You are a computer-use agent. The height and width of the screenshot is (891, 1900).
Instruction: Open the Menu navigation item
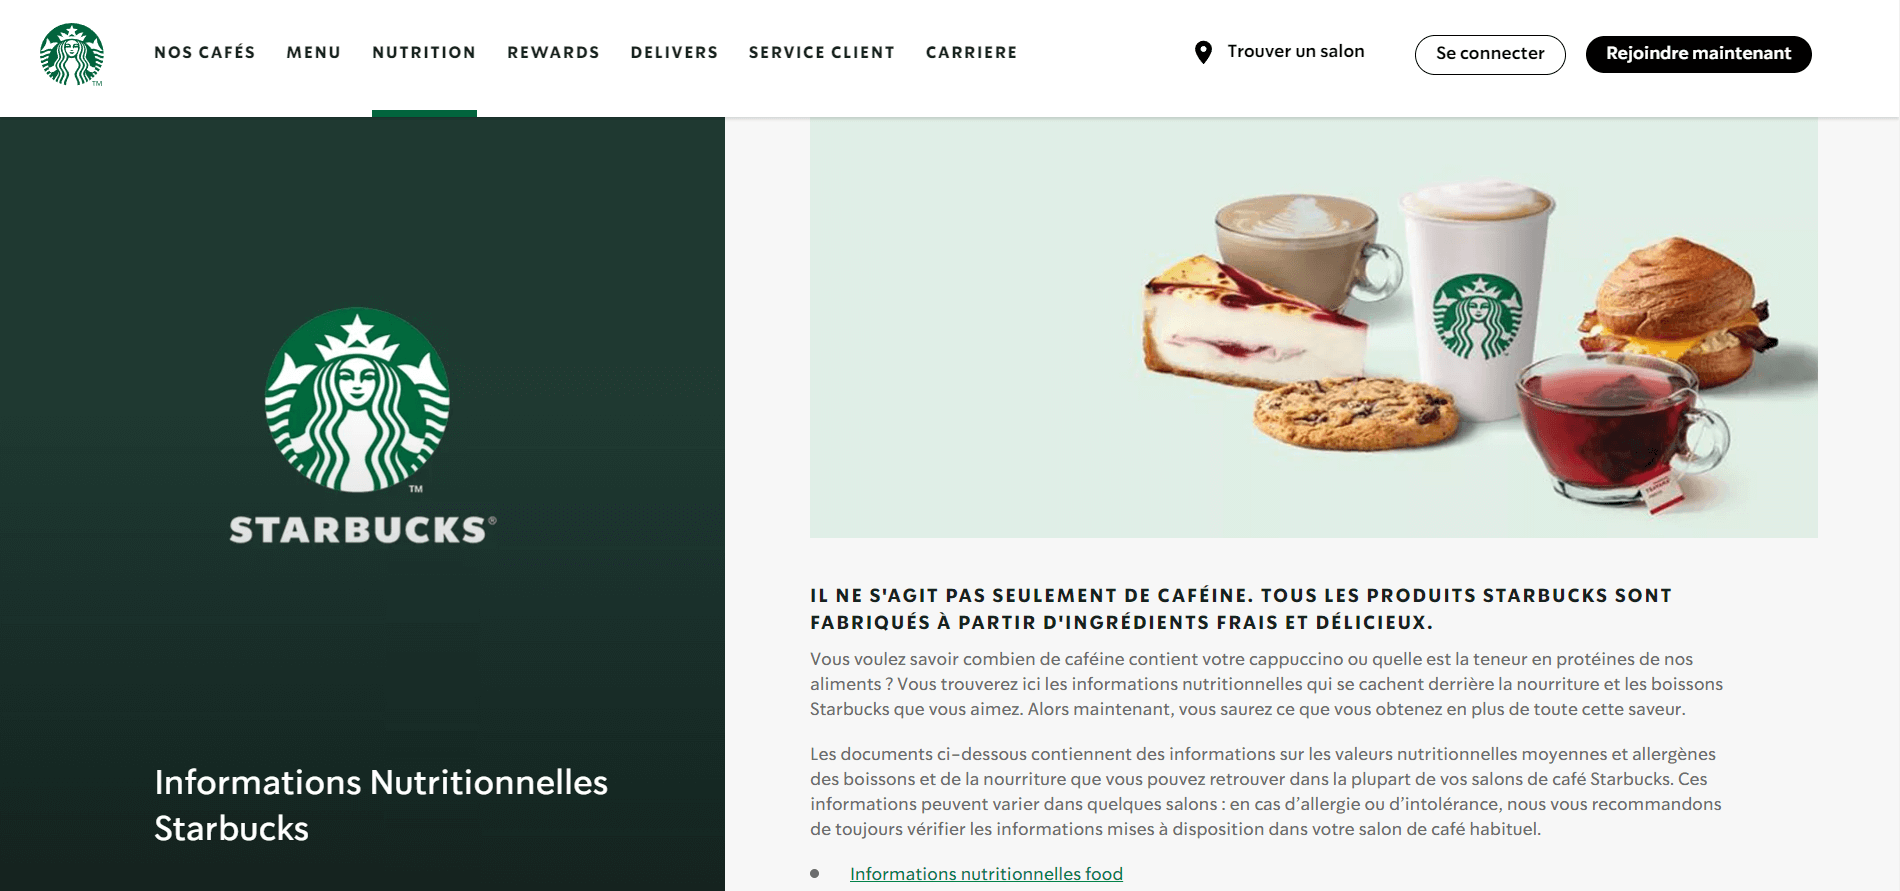pos(314,52)
